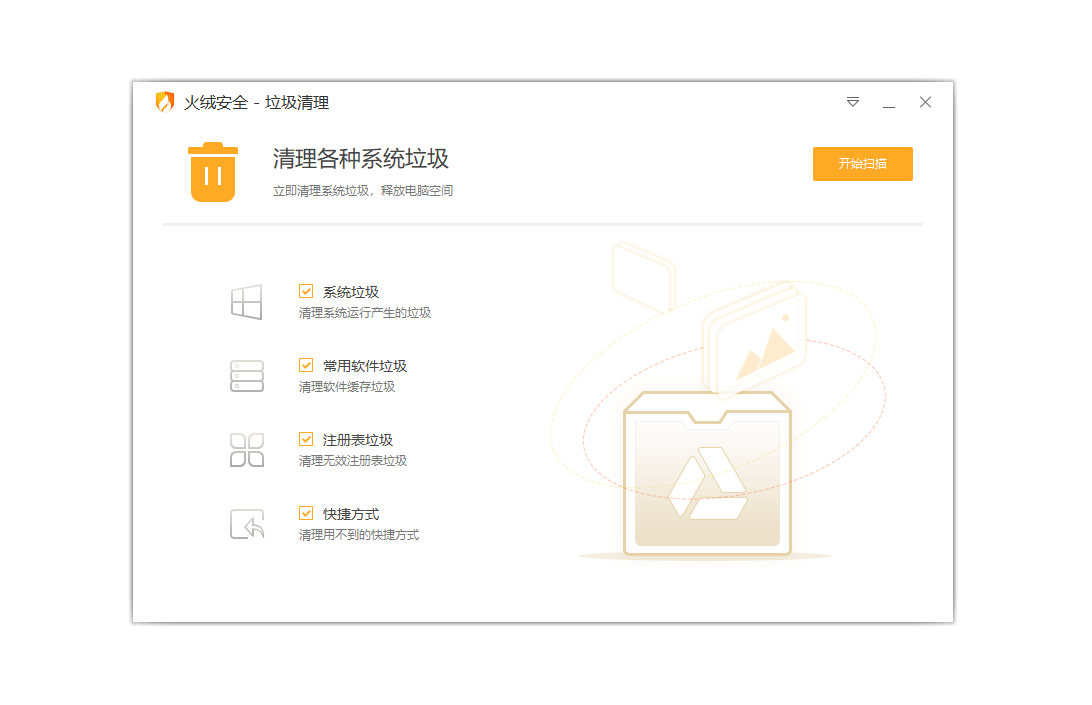1092x705 pixels.
Task: Click the server stack icon beside 常用软件垃圾
Action: (246, 375)
